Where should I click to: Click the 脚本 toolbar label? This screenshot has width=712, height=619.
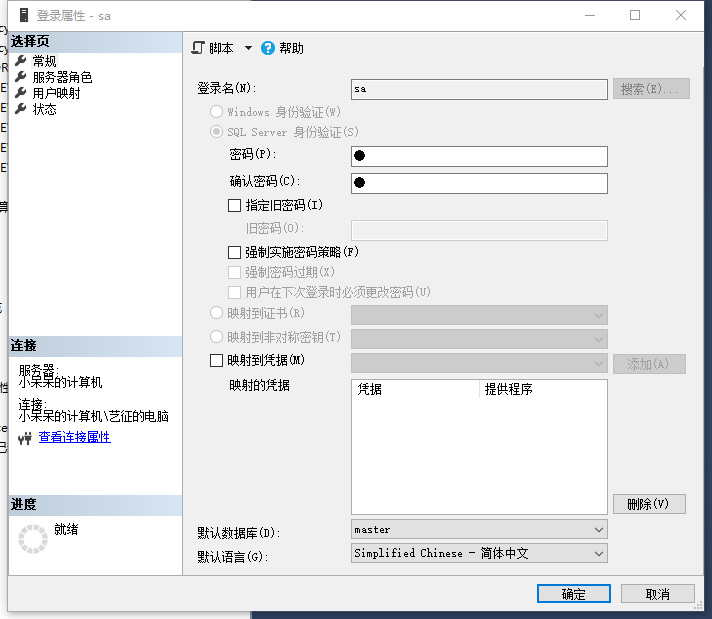coord(221,48)
